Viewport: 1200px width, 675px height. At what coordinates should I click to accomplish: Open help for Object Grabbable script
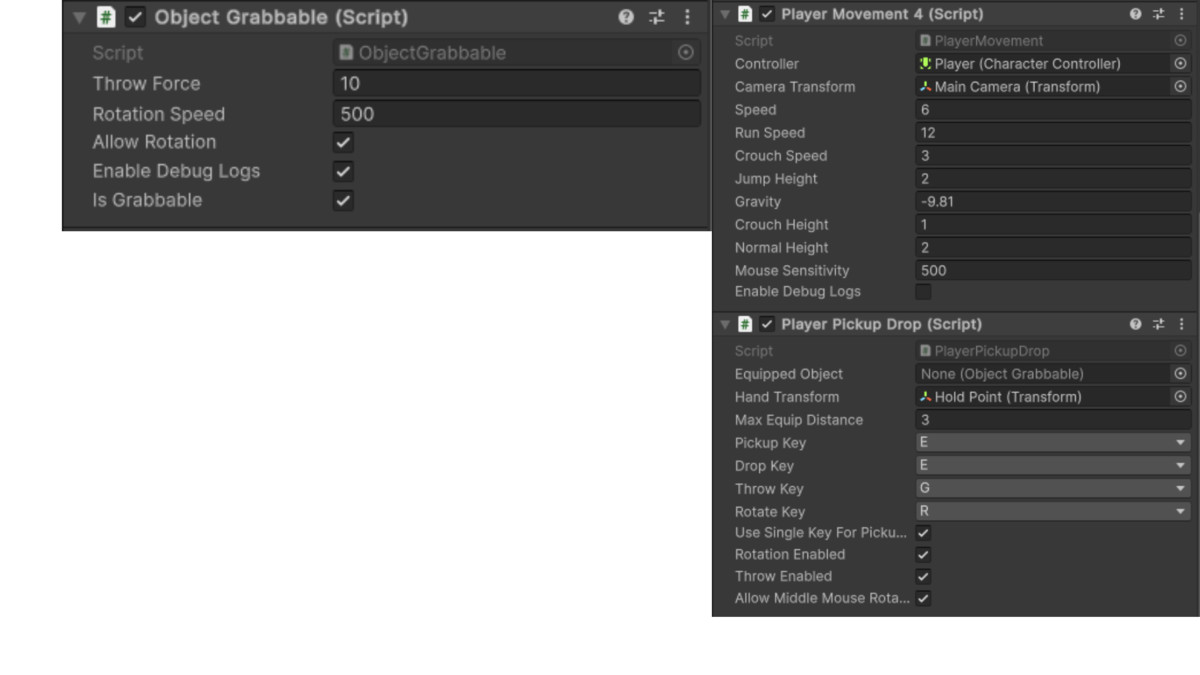[x=626, y=17]
